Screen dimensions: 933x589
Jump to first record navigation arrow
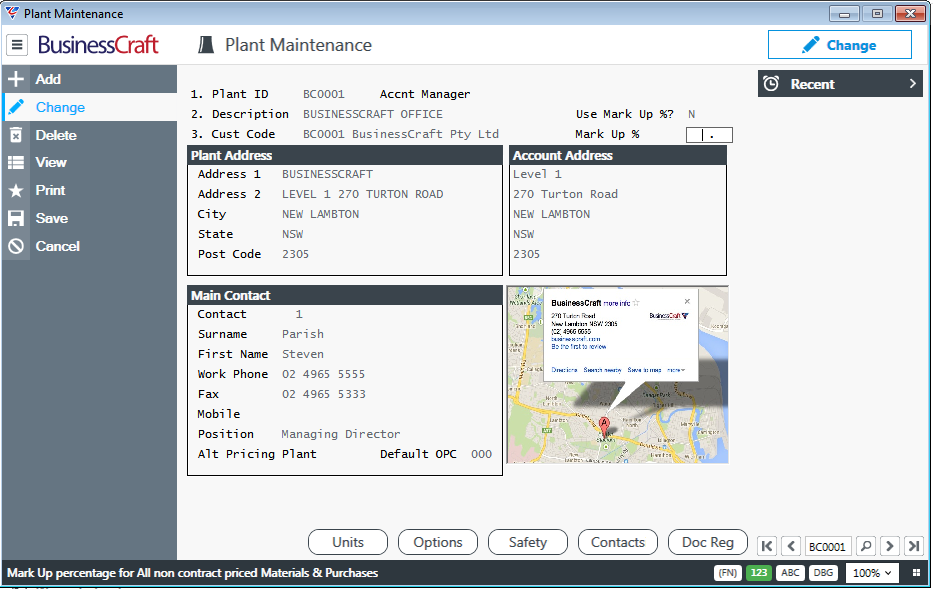click(x=767, y=546)
